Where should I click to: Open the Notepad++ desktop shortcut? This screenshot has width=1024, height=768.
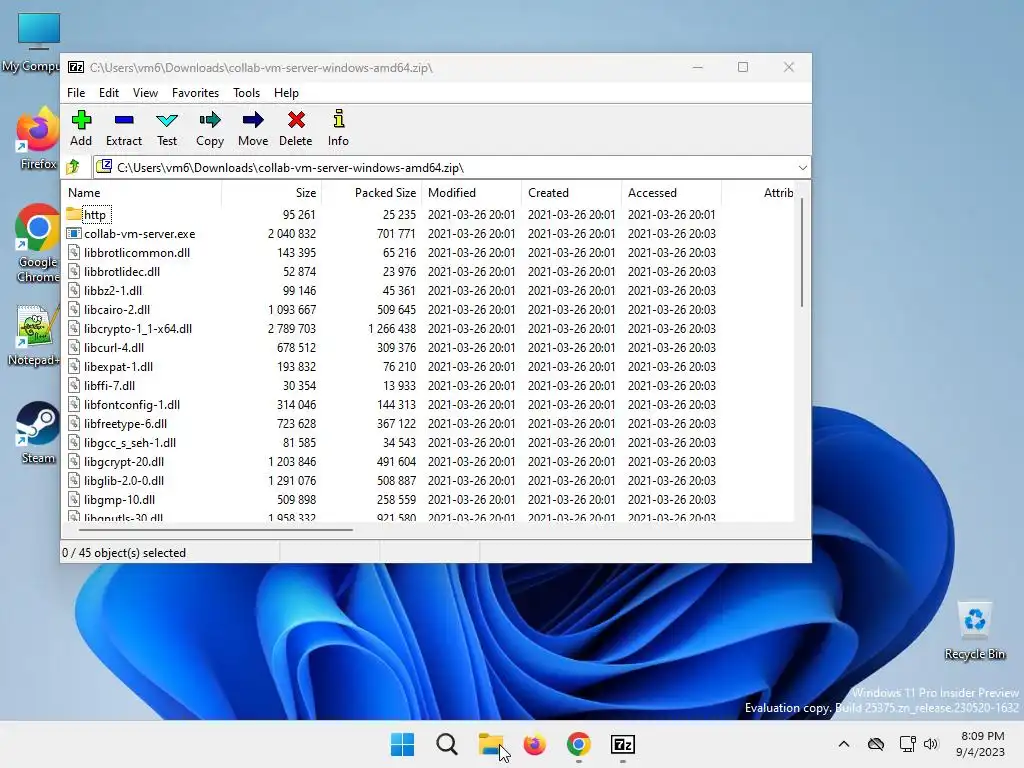click(34, 336)
